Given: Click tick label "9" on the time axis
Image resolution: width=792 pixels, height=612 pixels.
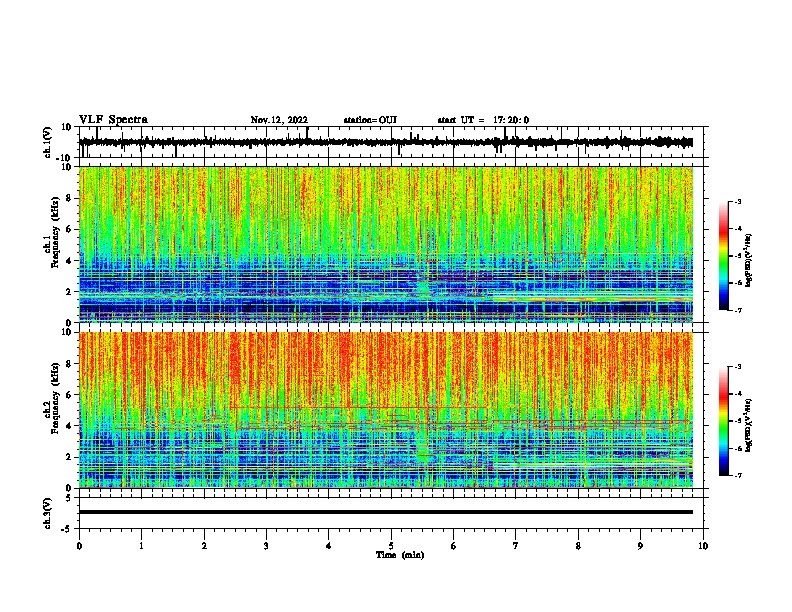Looking at the screenshot, I should [x=640, y=546].
